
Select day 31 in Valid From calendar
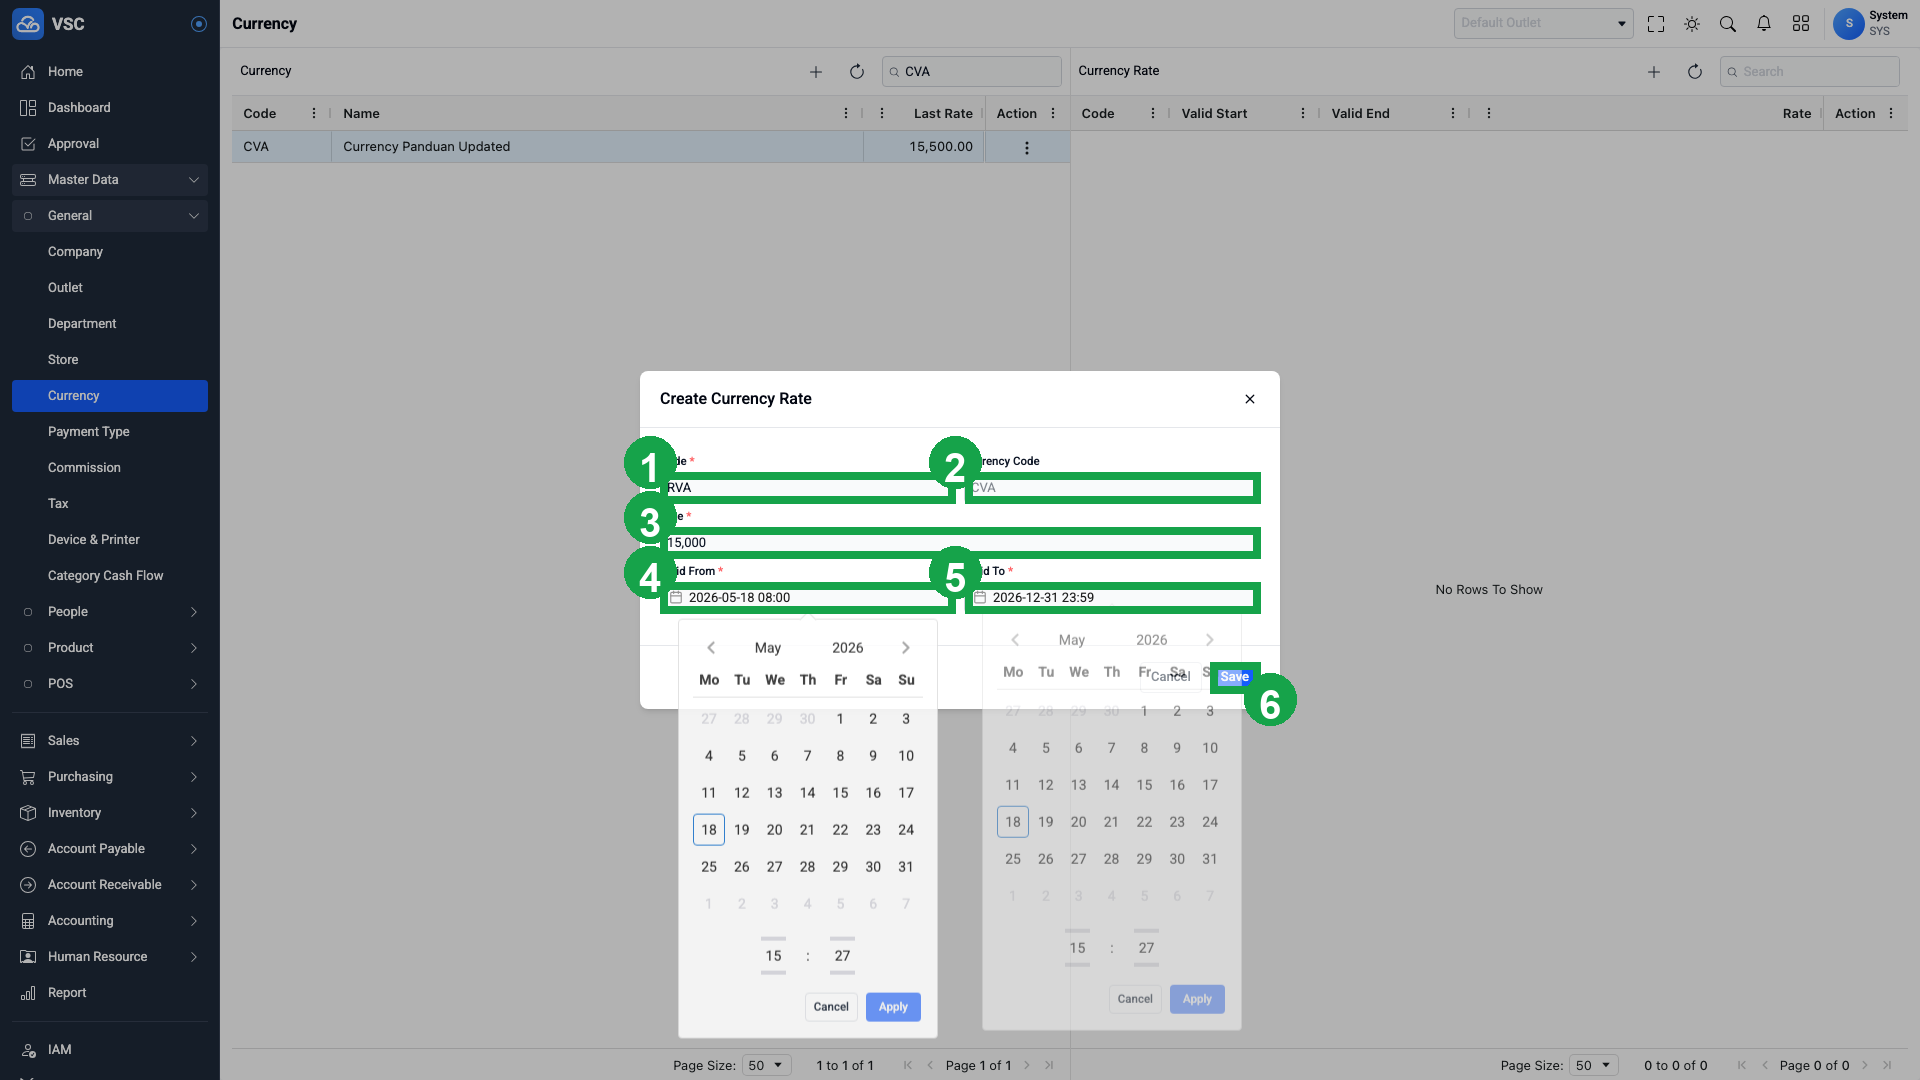pos(906,867)
